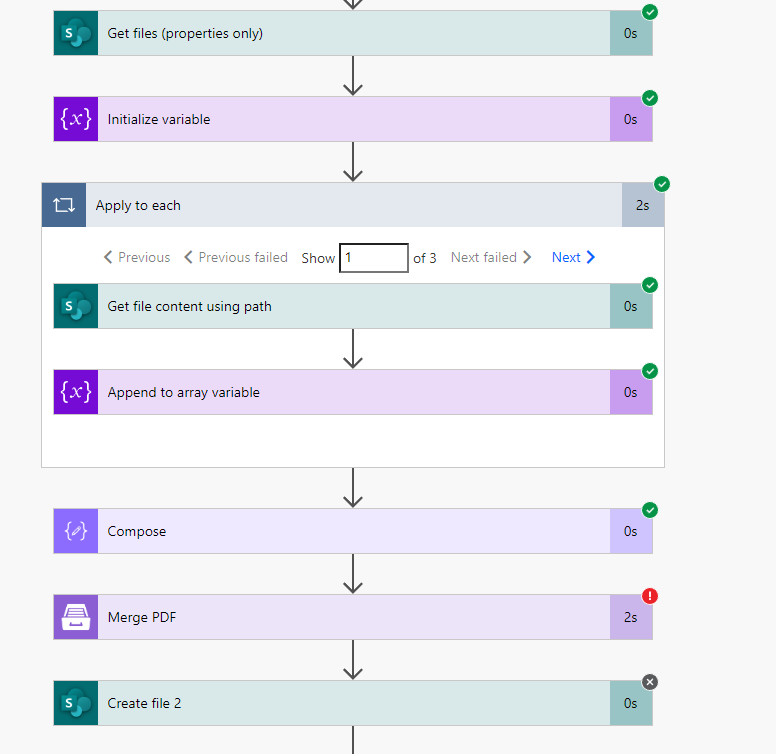
Task: Click the Apply to each loop icon
Action: (64, 205)
